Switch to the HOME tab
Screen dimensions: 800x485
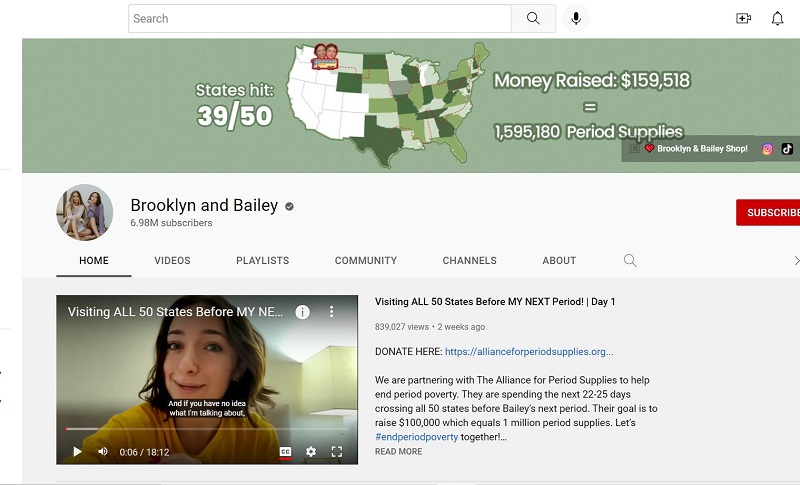point(94,261)
